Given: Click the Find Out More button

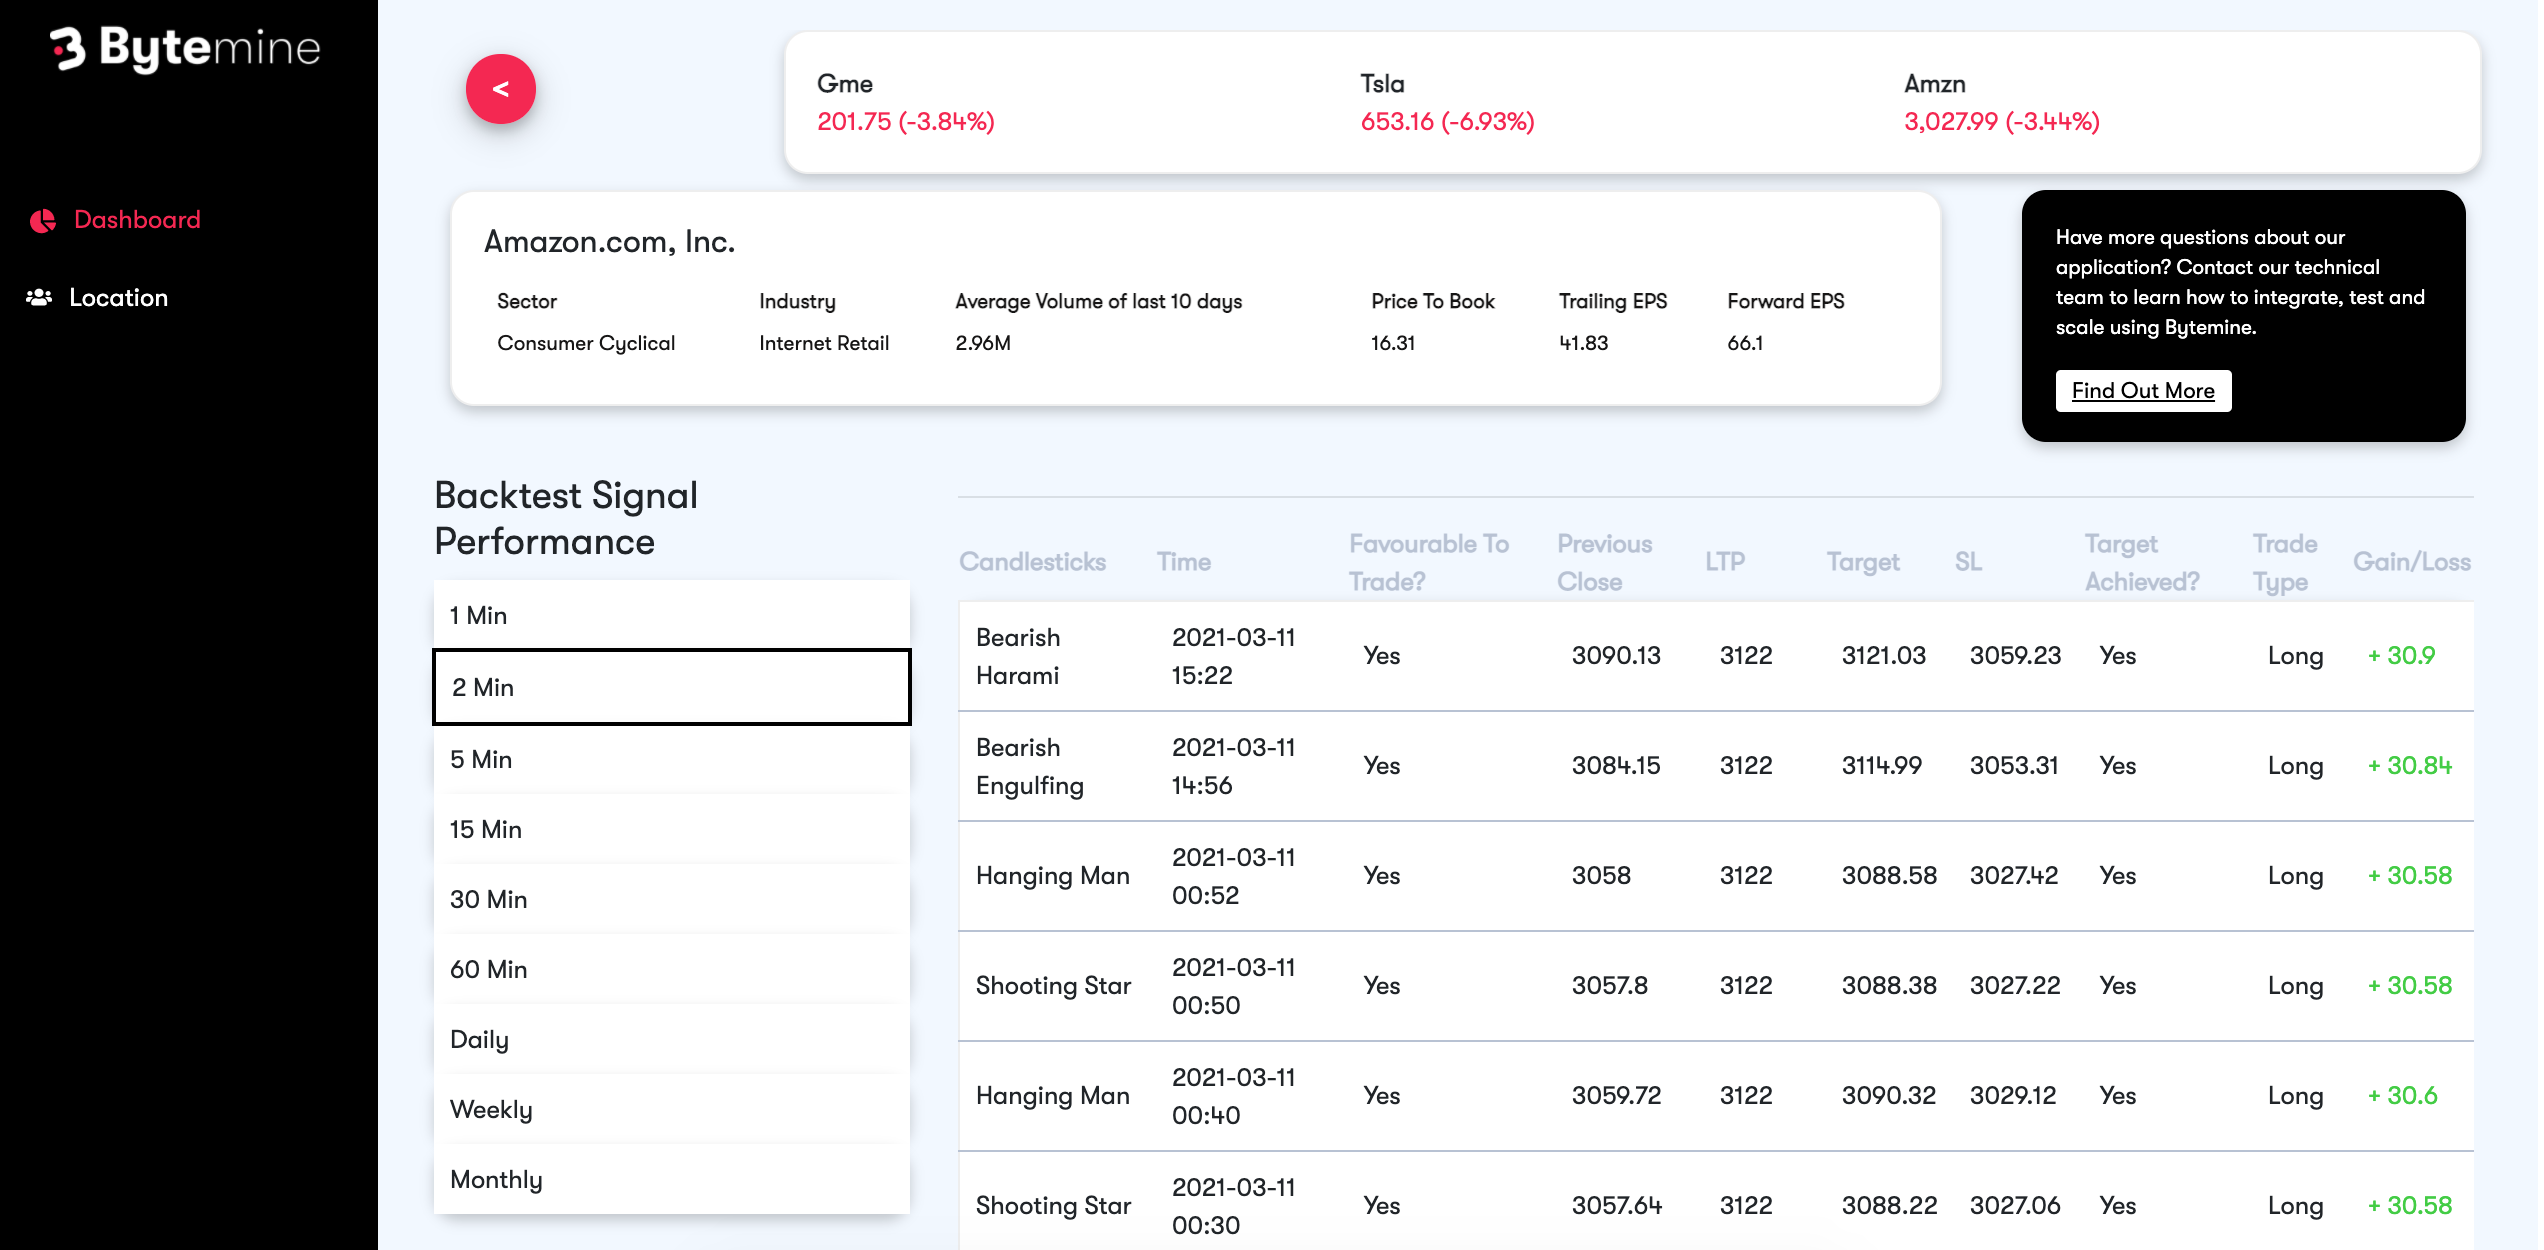Looking at the screenshot, I should coord(2142,391).
